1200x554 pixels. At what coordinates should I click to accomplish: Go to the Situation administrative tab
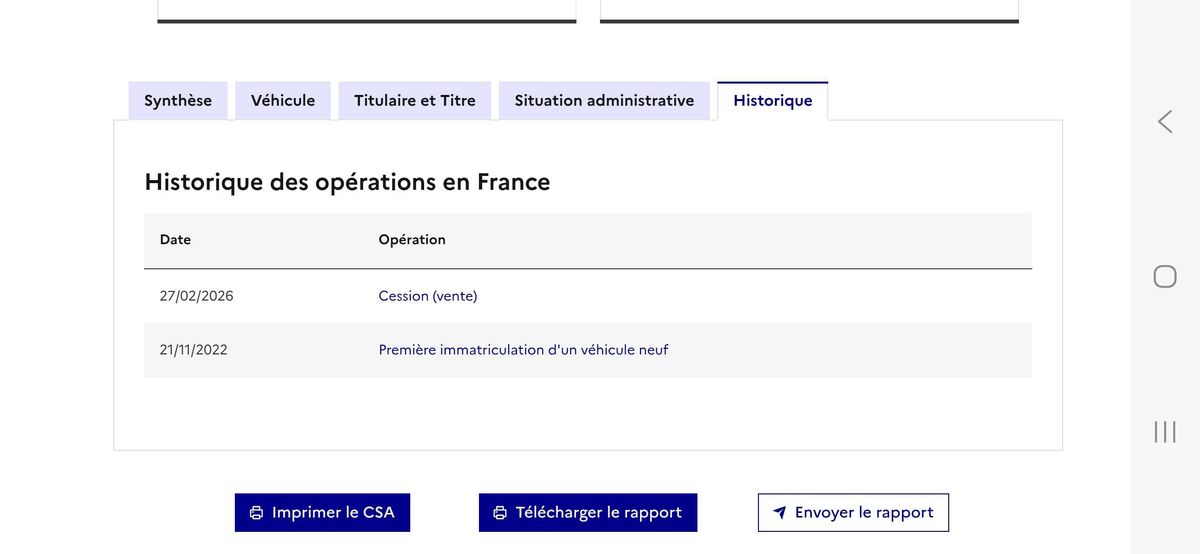coord(604,101)
